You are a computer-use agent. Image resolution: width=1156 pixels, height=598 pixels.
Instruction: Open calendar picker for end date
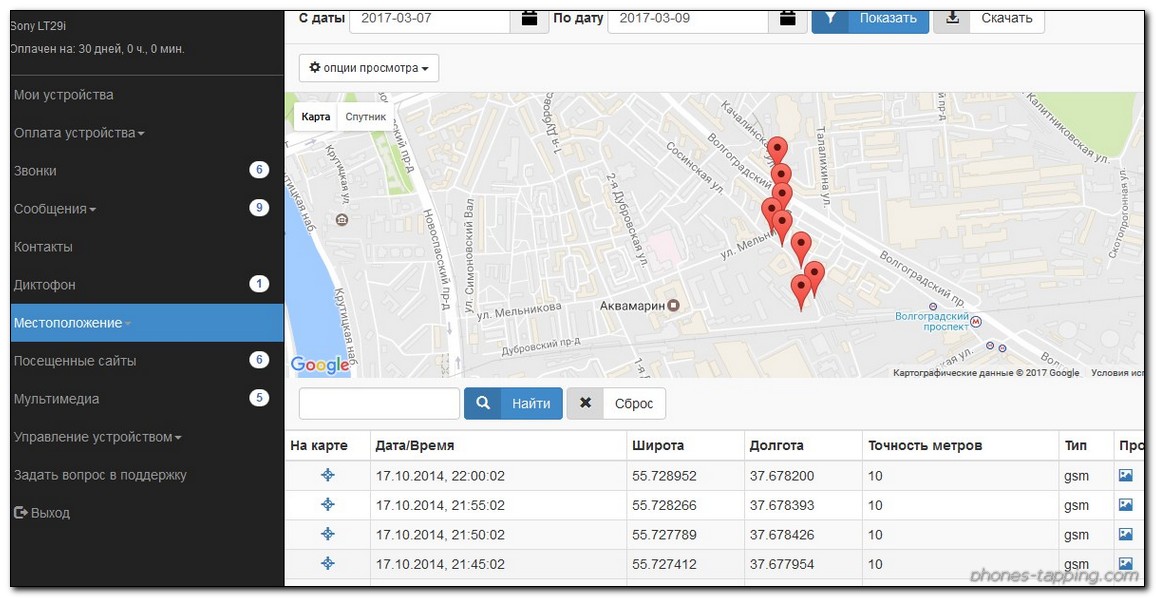click(x=787, y=18)
